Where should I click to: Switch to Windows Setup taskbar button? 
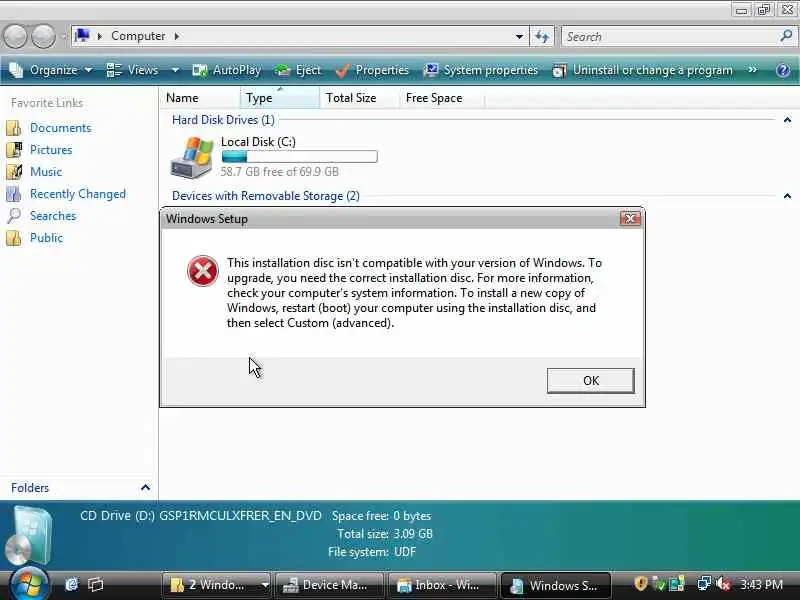pos(556,585)
